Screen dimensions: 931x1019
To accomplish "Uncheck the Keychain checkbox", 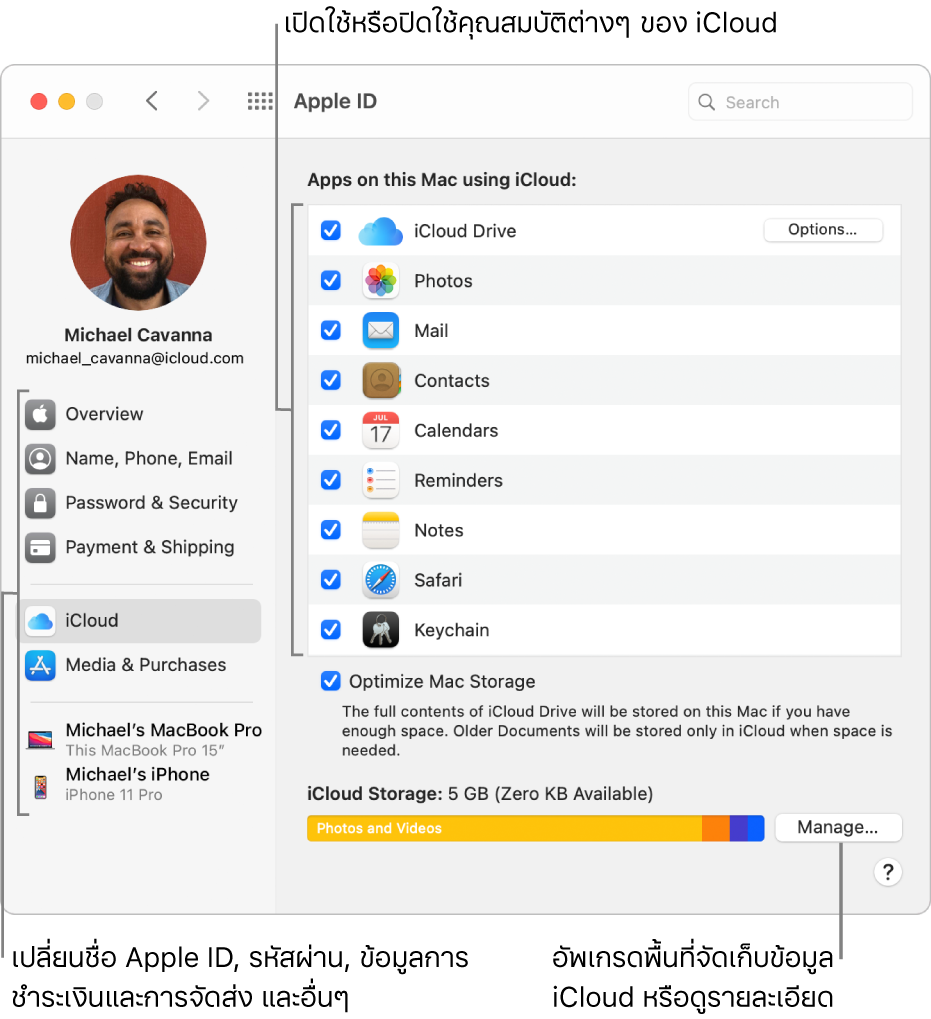I will [331, 630].
